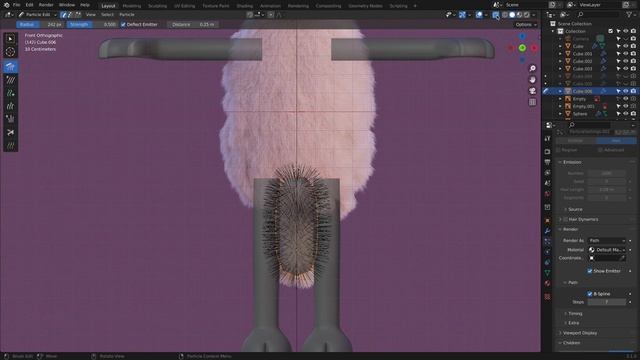Click the outliner search field
This screenshot has height=360, width=640.
[x=598, y=15]
